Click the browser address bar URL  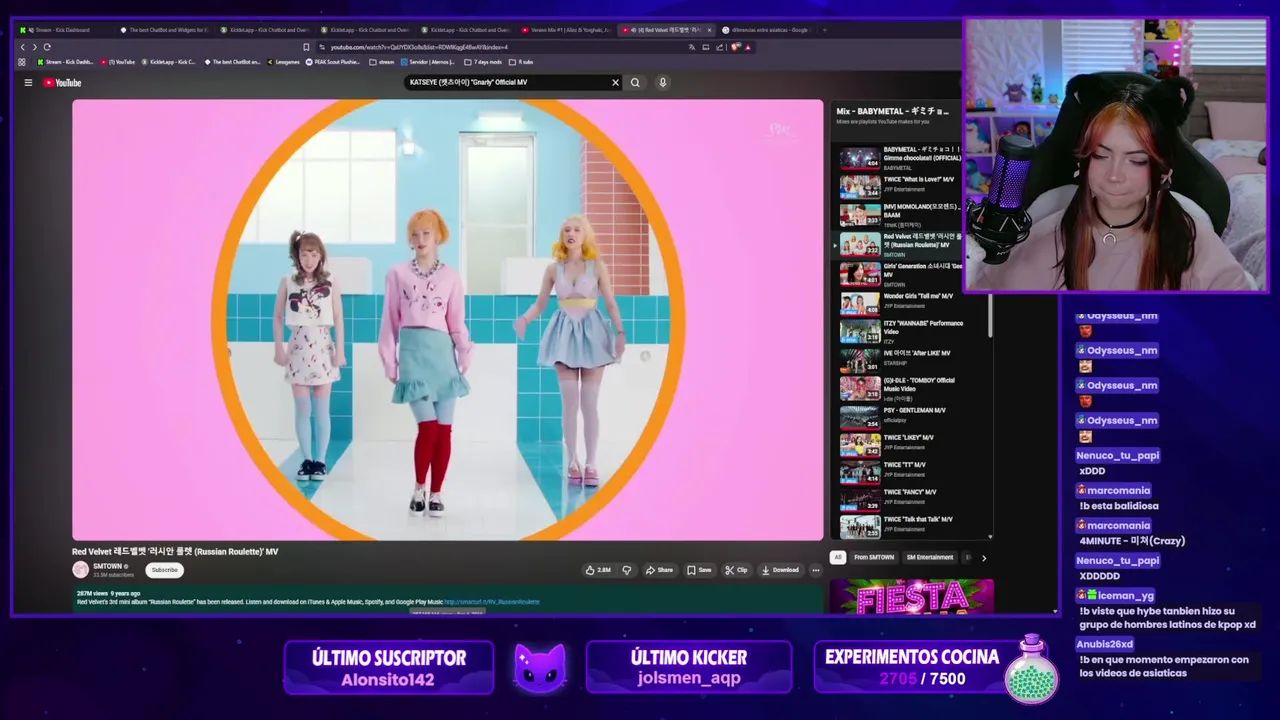coord(420,47)
